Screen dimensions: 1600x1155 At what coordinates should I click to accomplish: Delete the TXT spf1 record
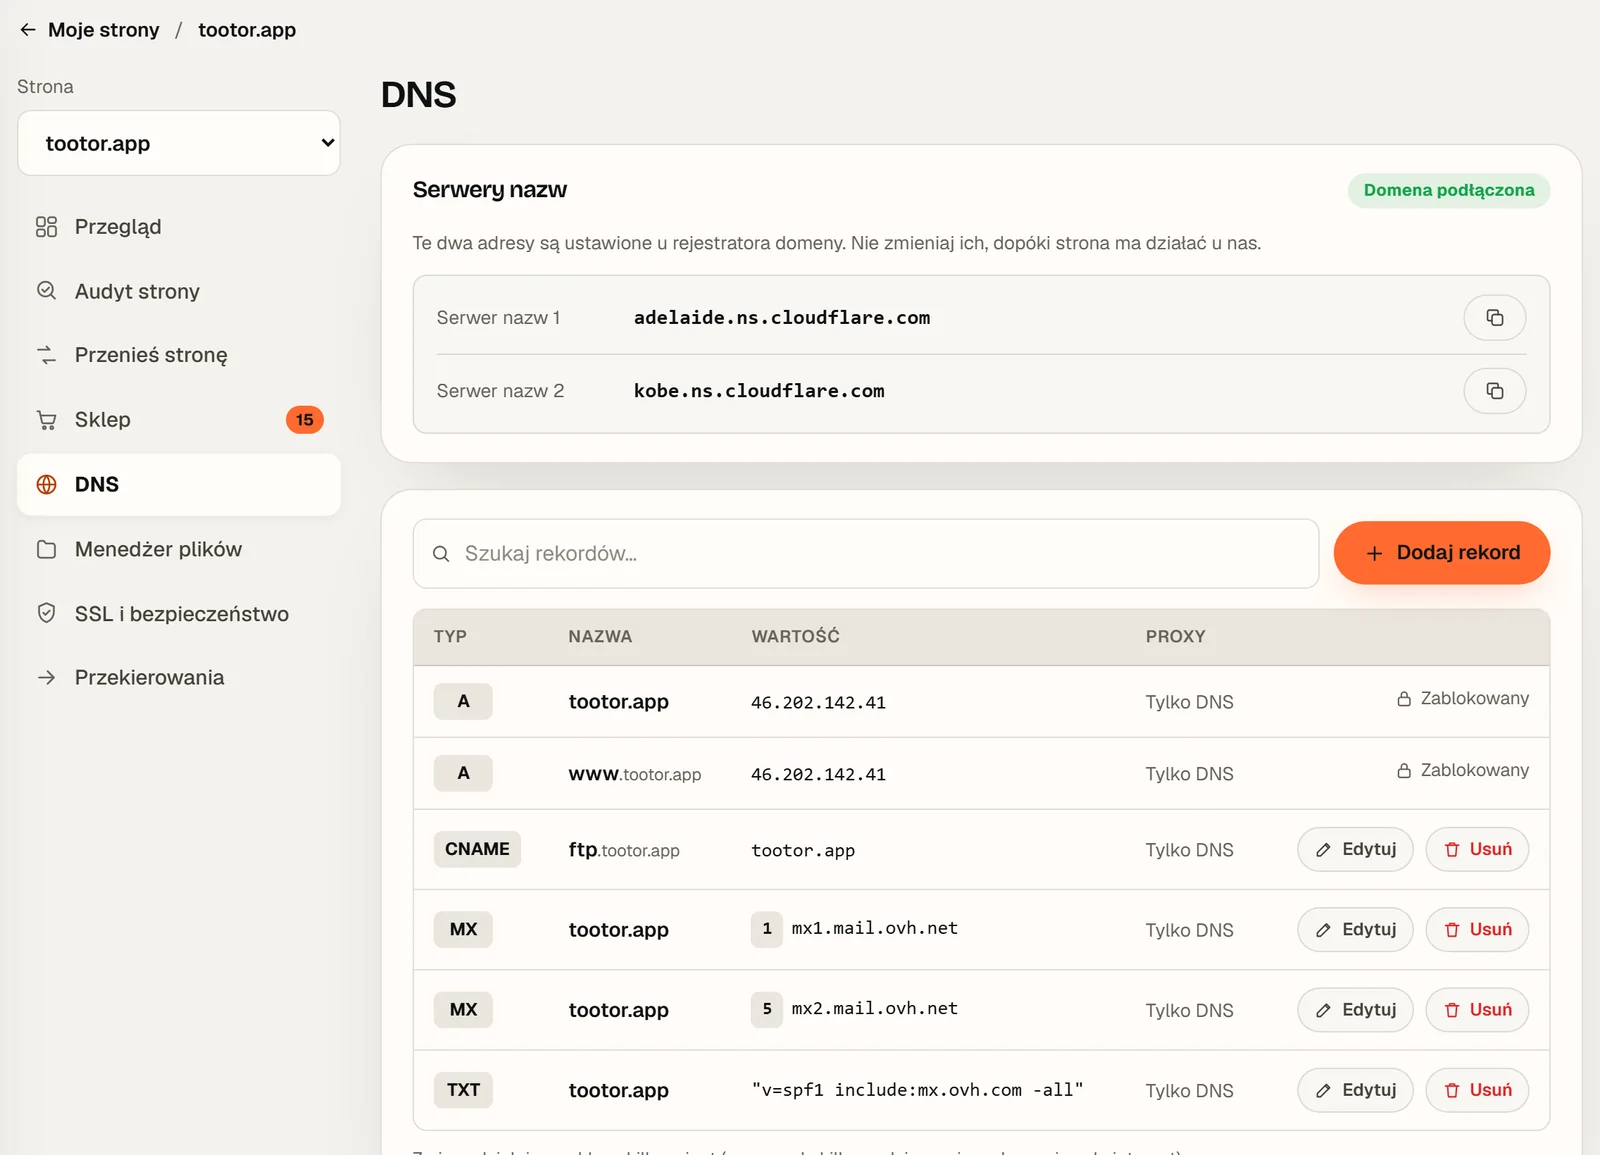[x=1477, y=1090]
